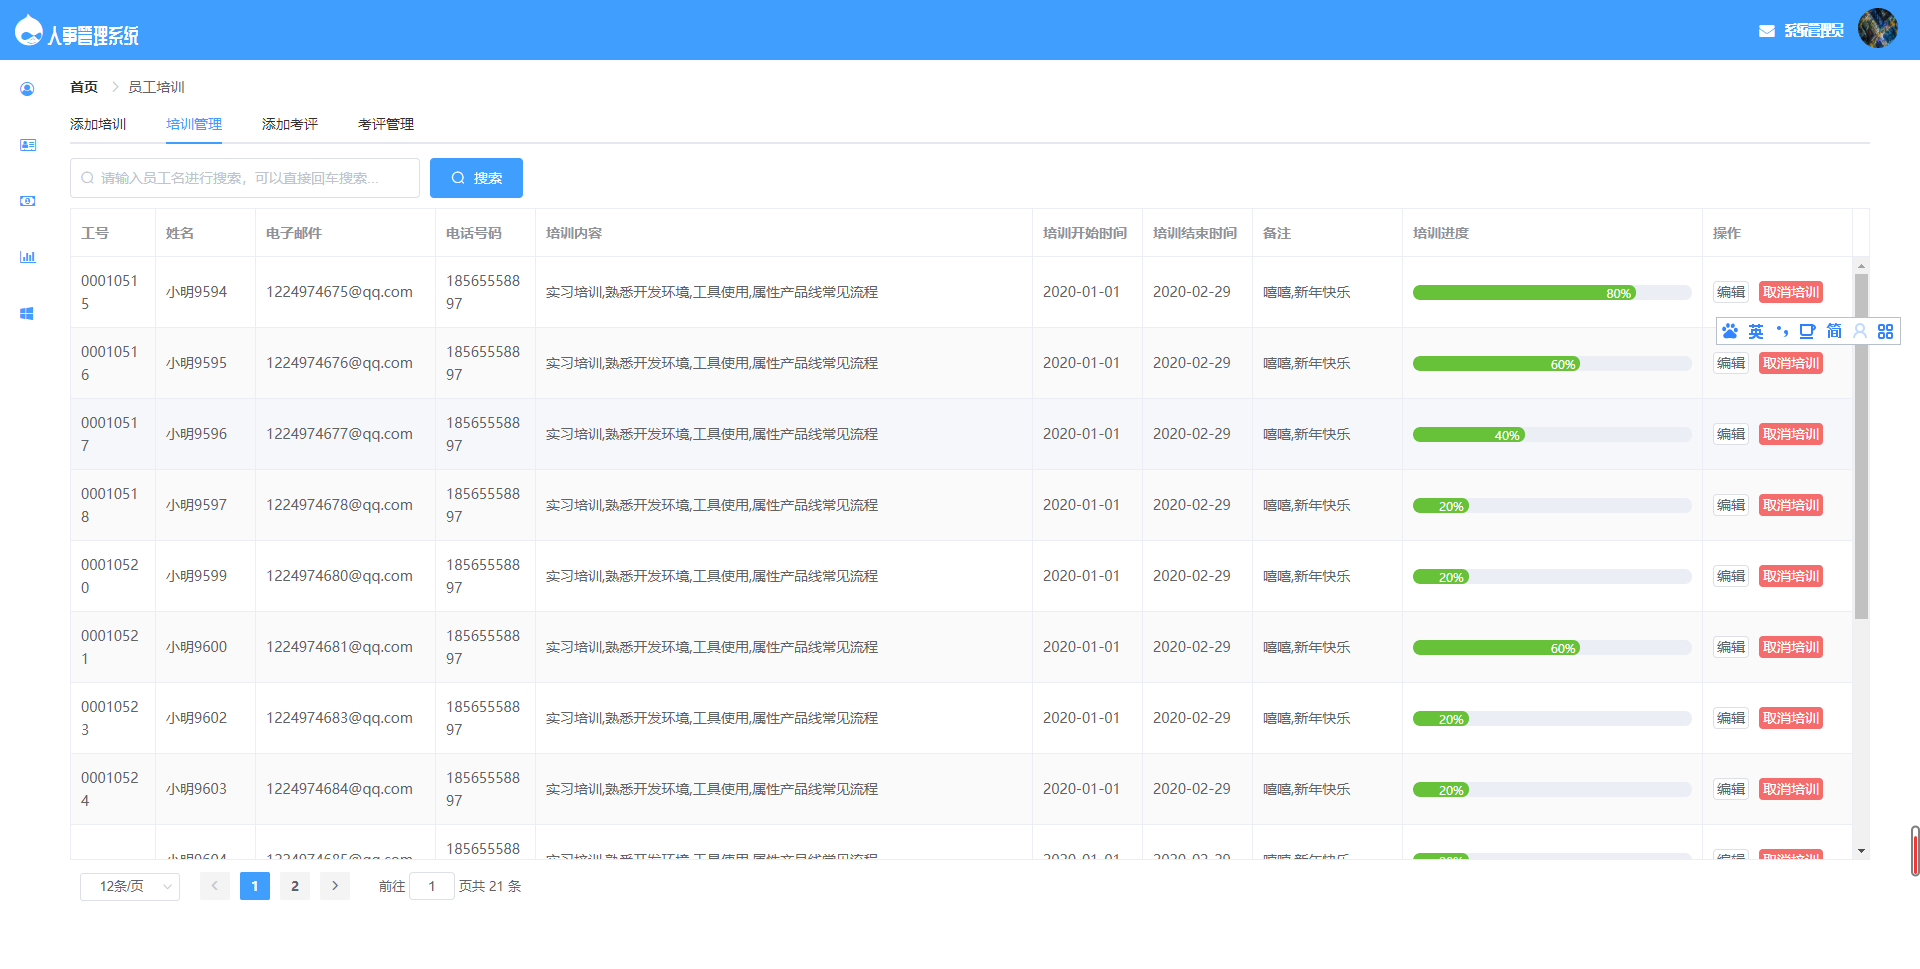Click the 80% training progress bar
1920x969 pixels.
[1548, 292]
